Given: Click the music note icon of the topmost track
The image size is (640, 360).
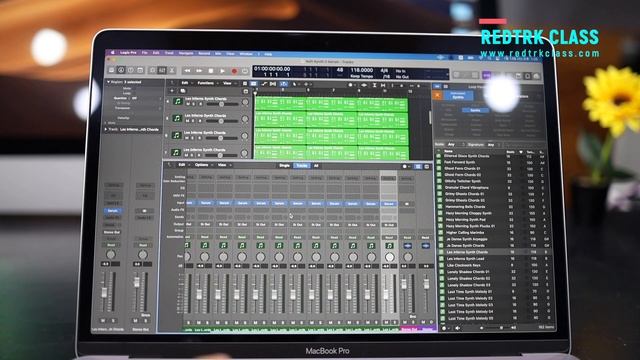Looking at the screenshot, I should tap(178, 101).
